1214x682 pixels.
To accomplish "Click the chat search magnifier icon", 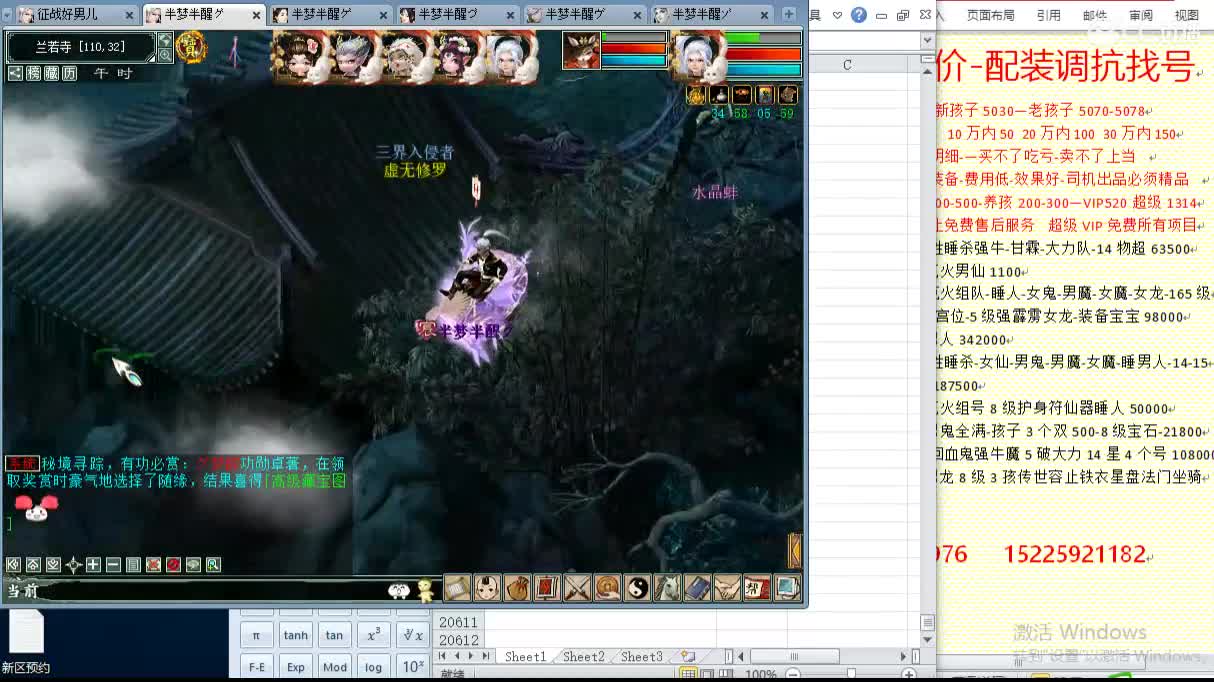I will (x=213, y=565).
